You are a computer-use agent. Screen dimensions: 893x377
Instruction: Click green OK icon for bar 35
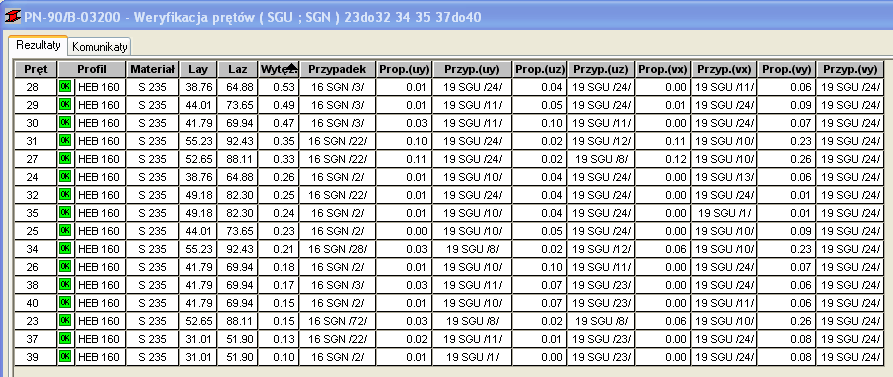(x=65, y=212)
